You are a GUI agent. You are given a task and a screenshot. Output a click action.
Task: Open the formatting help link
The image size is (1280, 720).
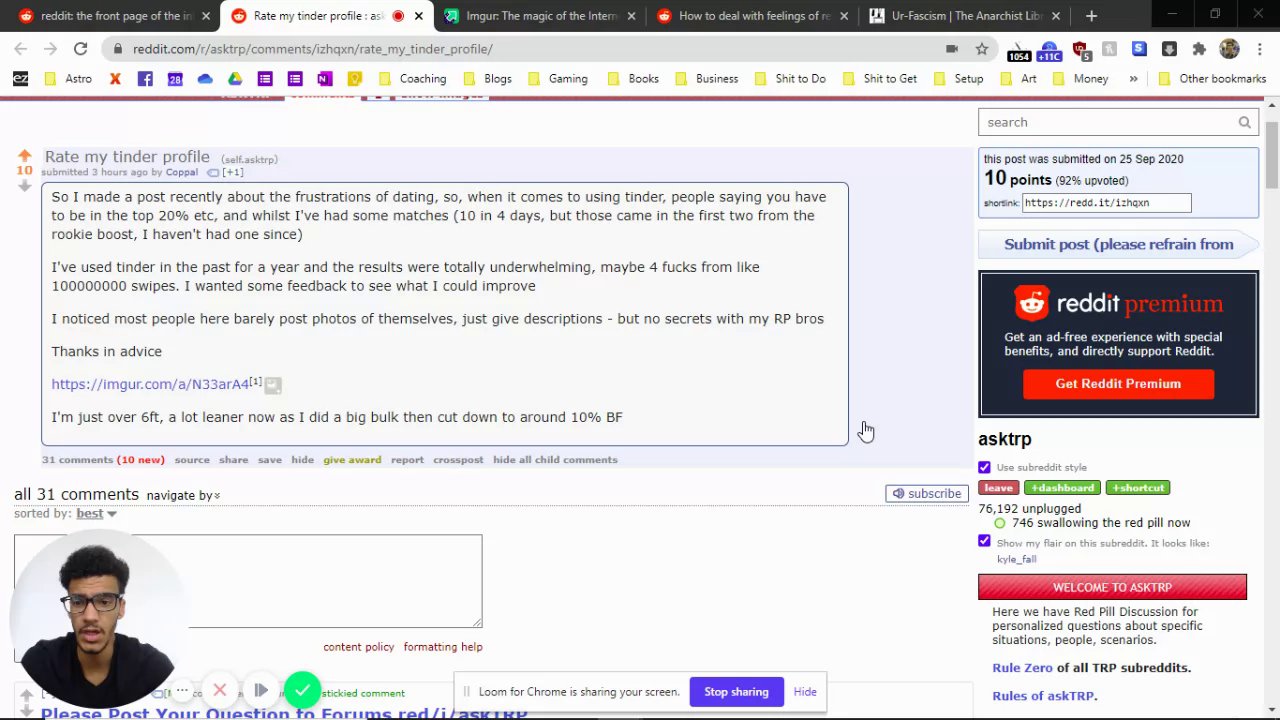[x=443, y=647]
